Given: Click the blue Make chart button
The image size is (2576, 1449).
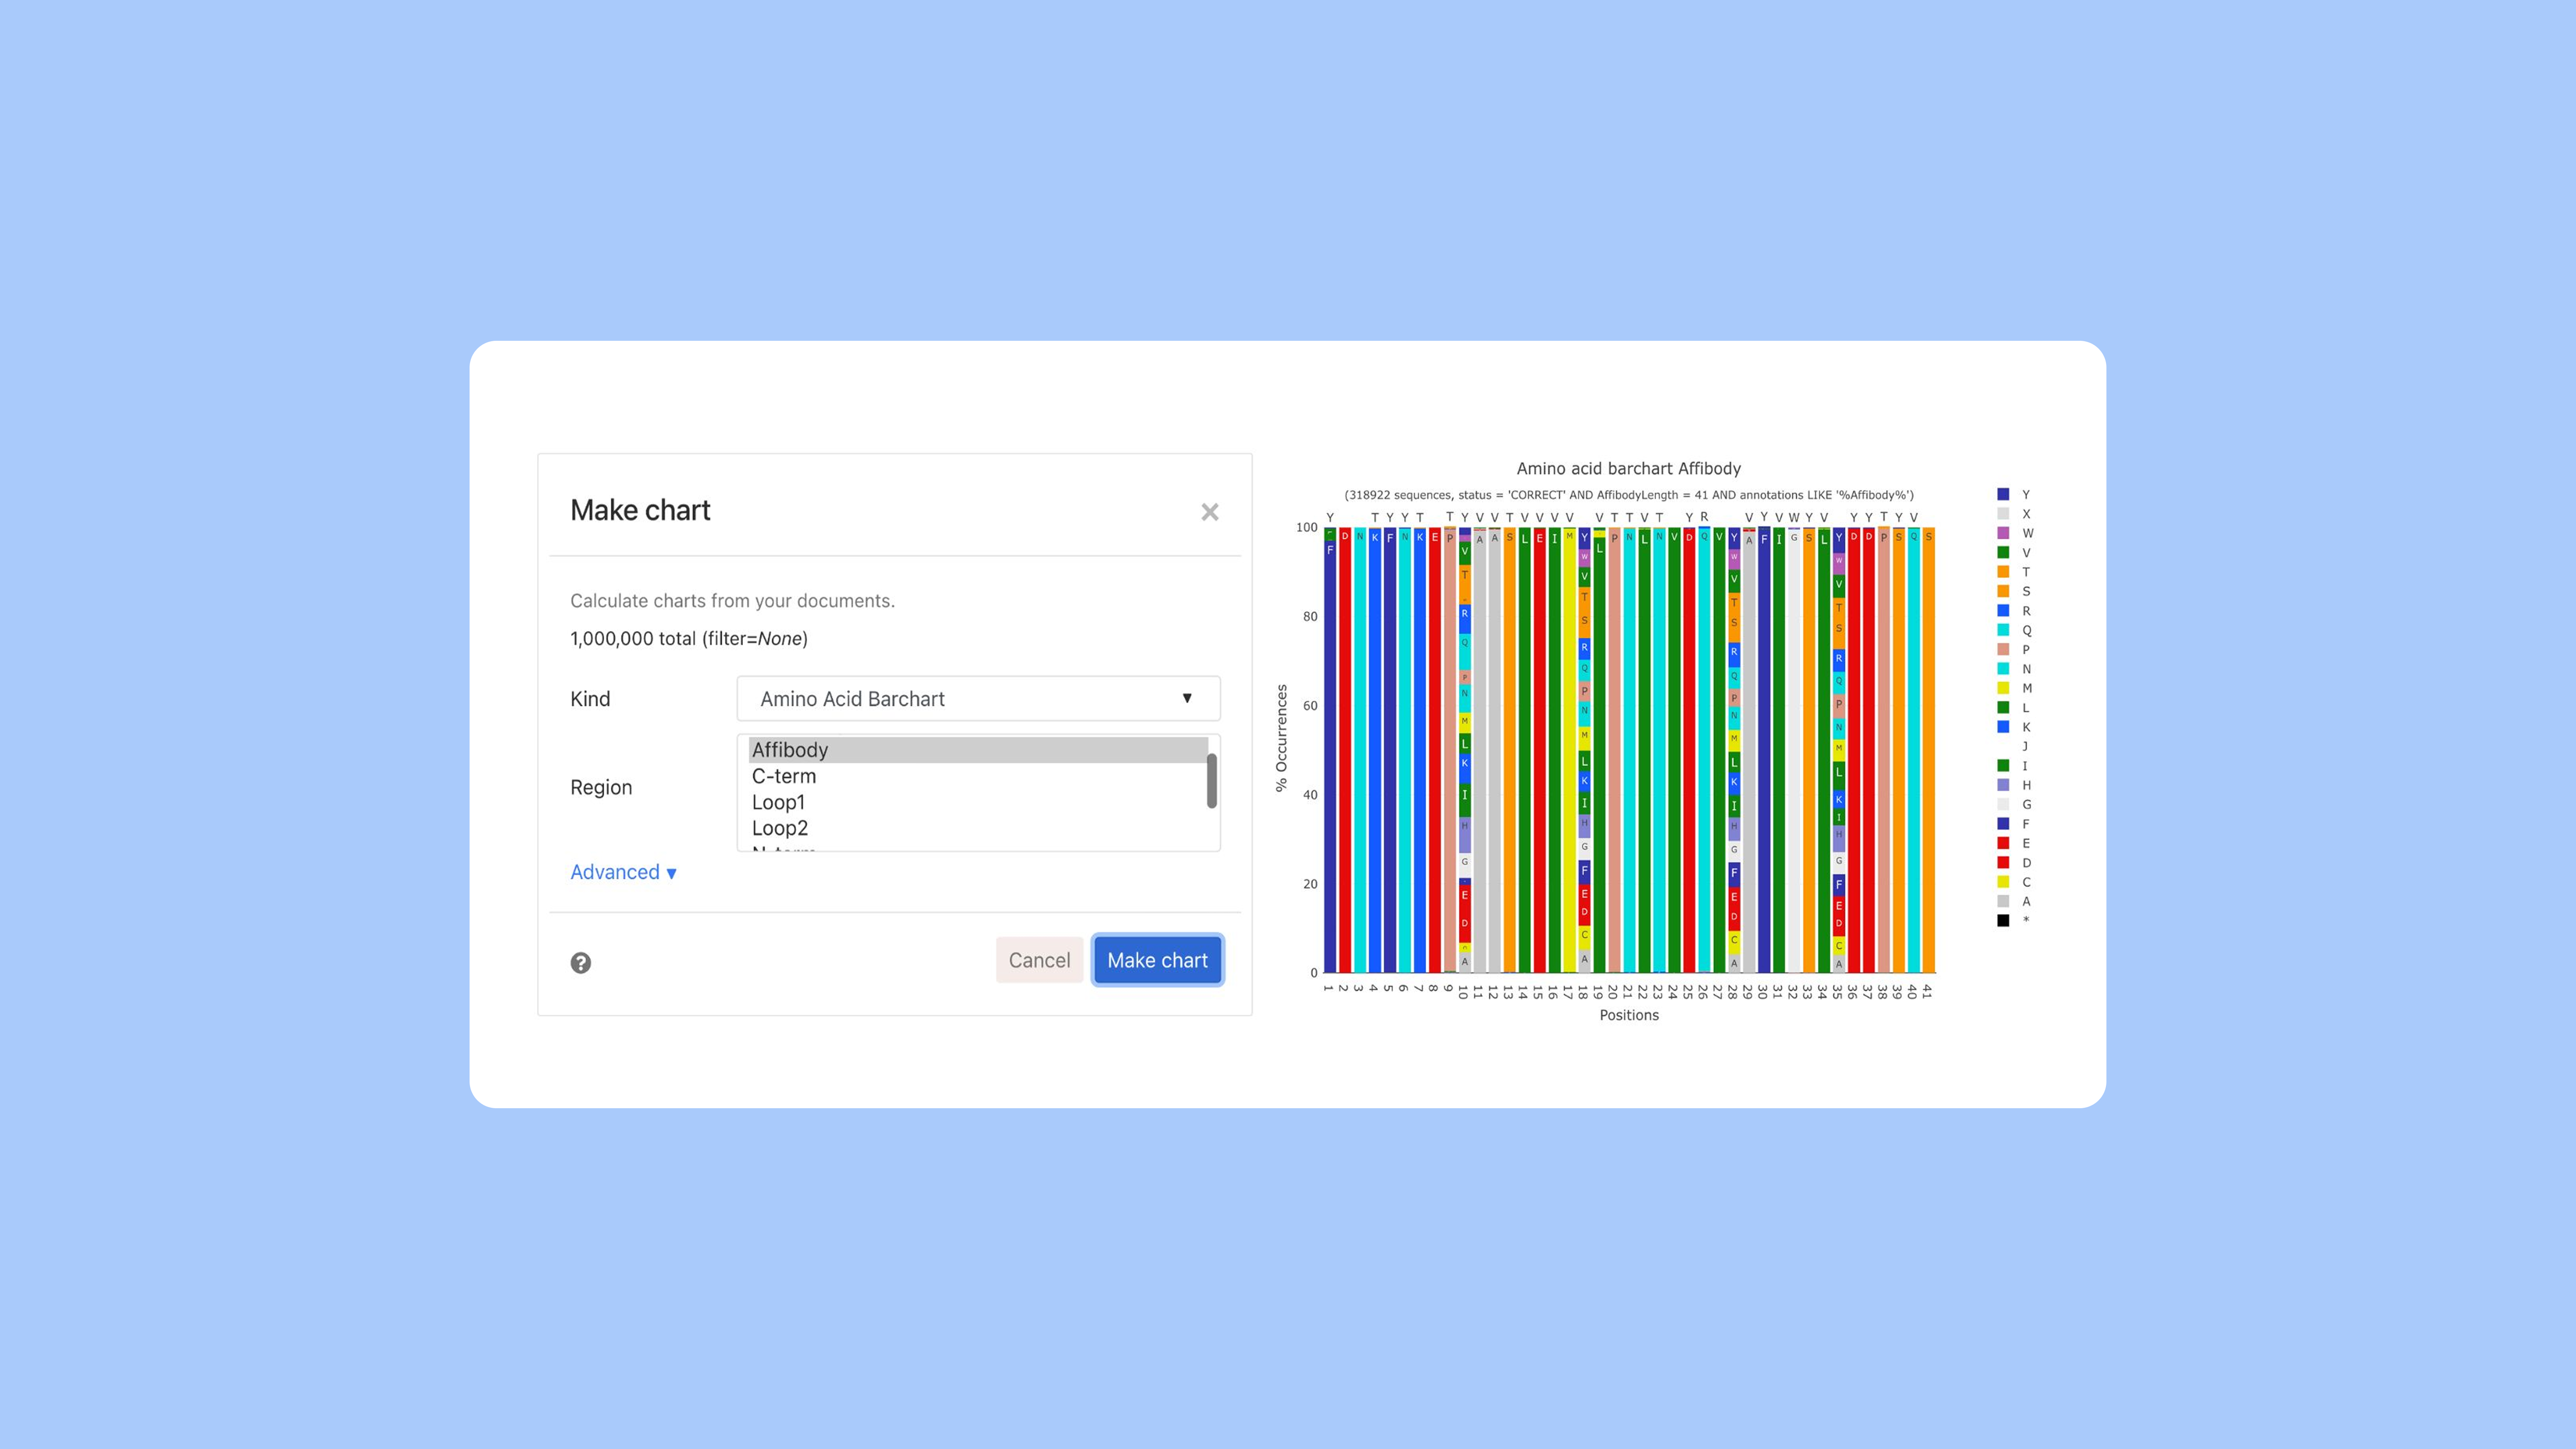Looking at the screenshot, I should coord(1157,960).
